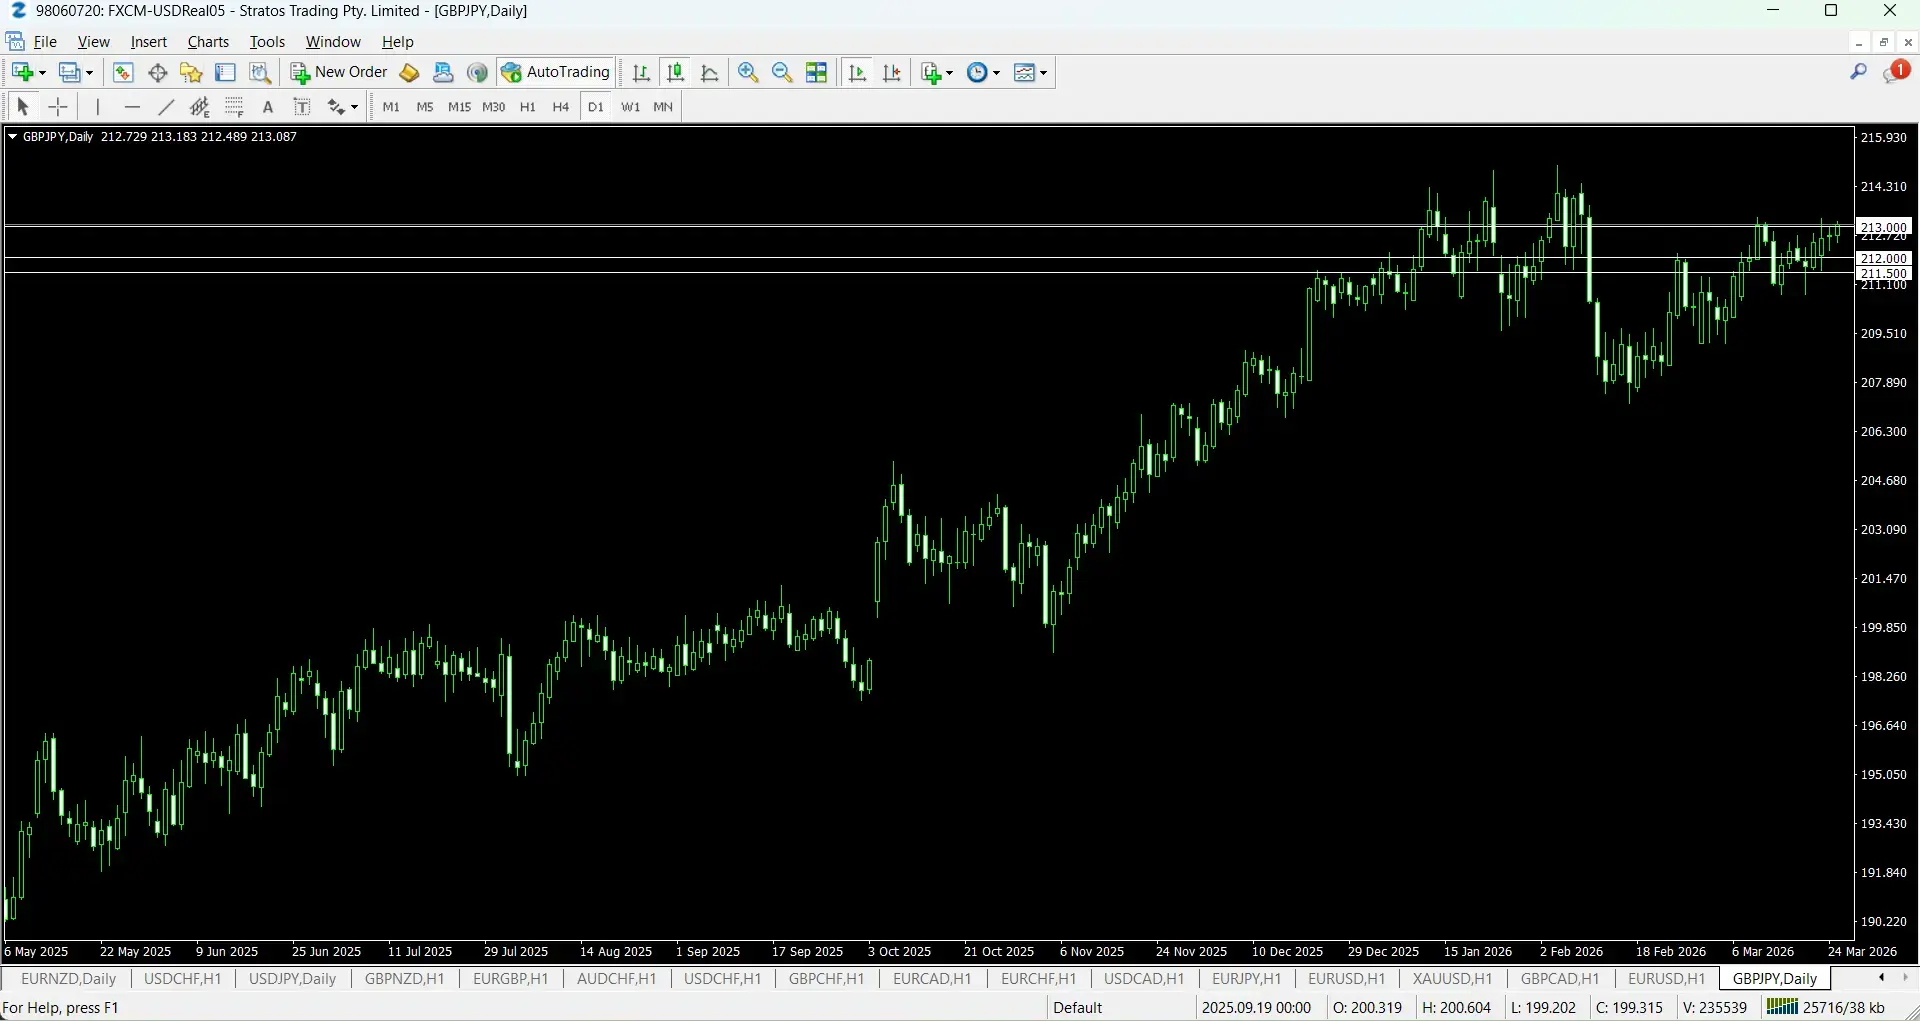The height and width of the screenshot is (1021, 1920).
Task: Switch to XAUUSD,H1 chart tab
Action: point(1452,979)
